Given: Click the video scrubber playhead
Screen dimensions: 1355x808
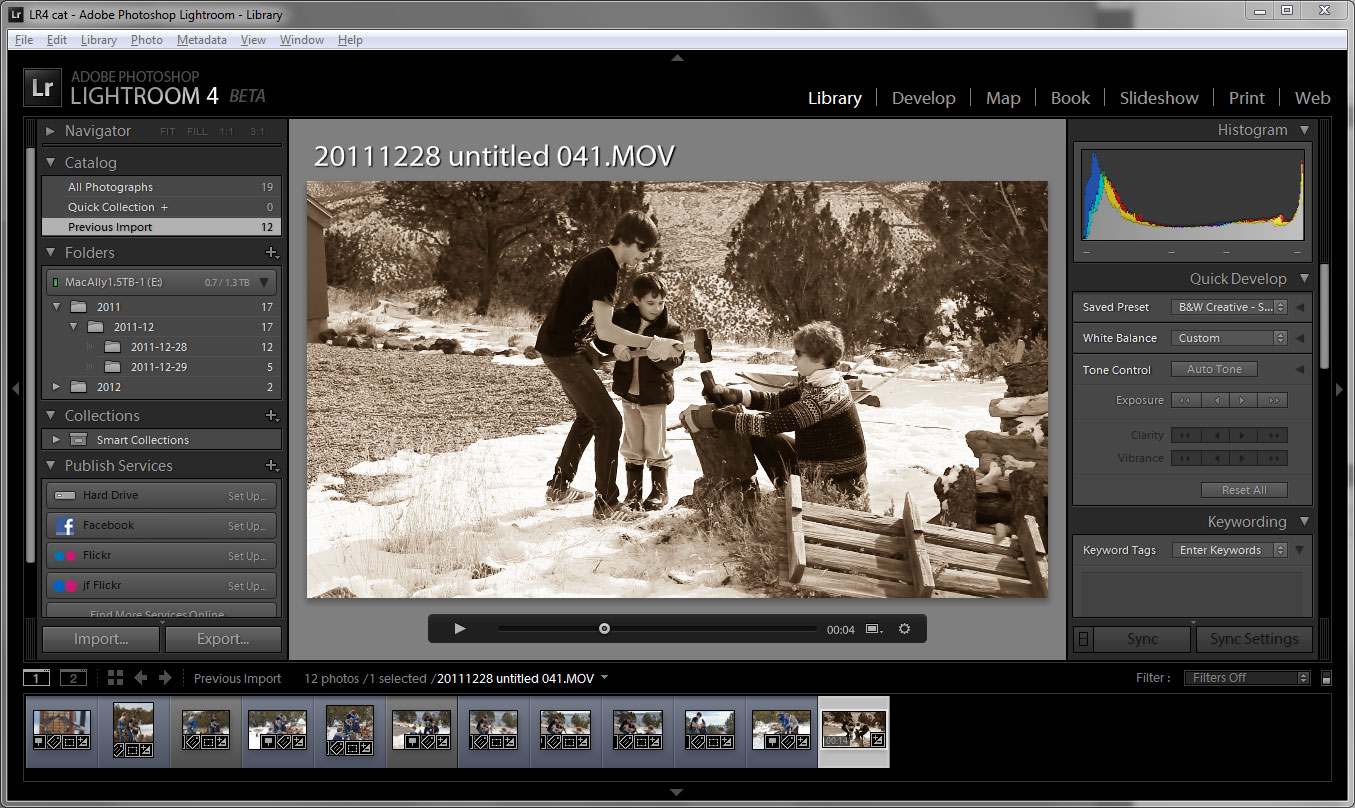Looking at the screenshot, I should point(604,629).
